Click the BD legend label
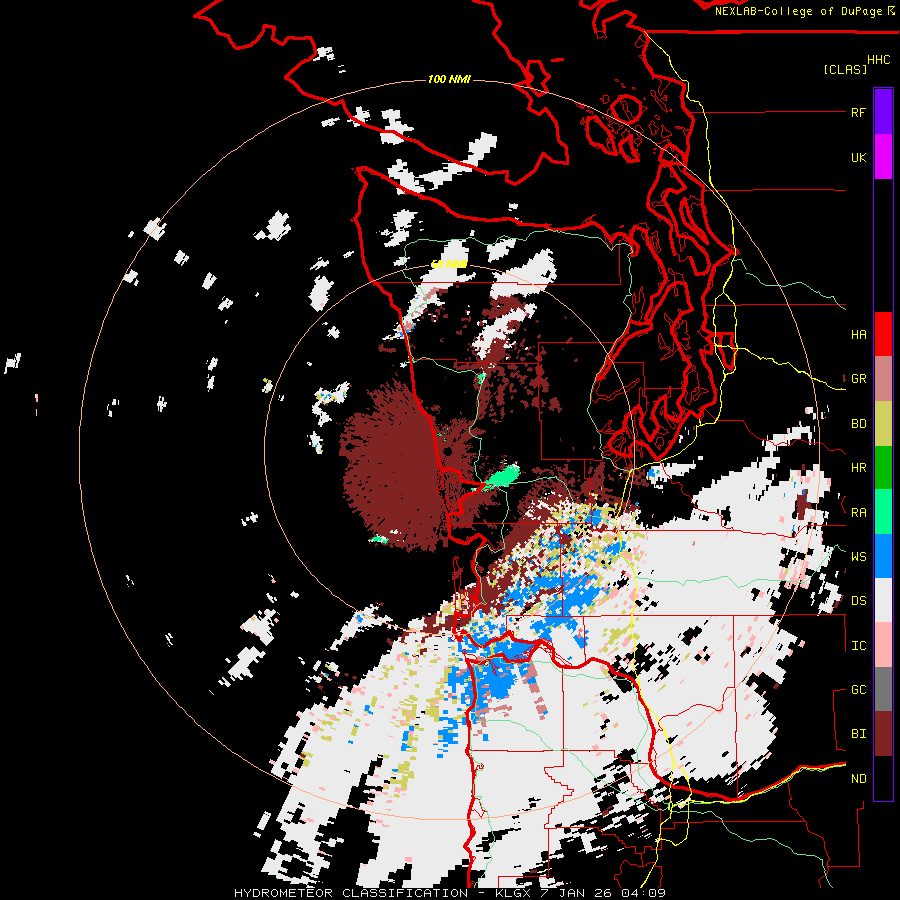The height and width of the screenshot is (900, 900). click(x=858, y=424)
